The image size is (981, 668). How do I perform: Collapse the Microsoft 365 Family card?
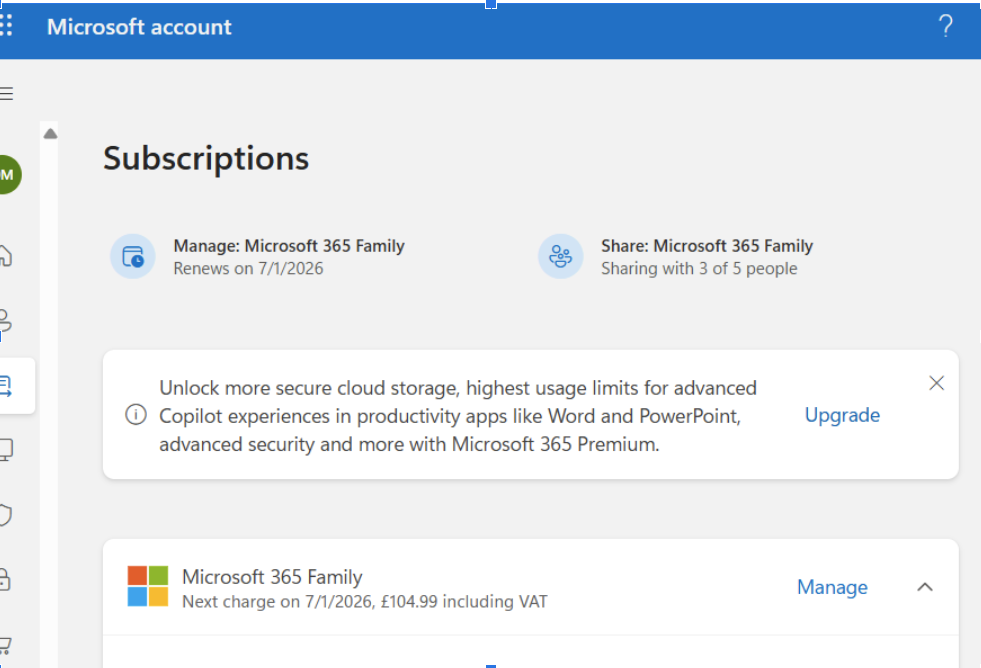coord(925,587)
